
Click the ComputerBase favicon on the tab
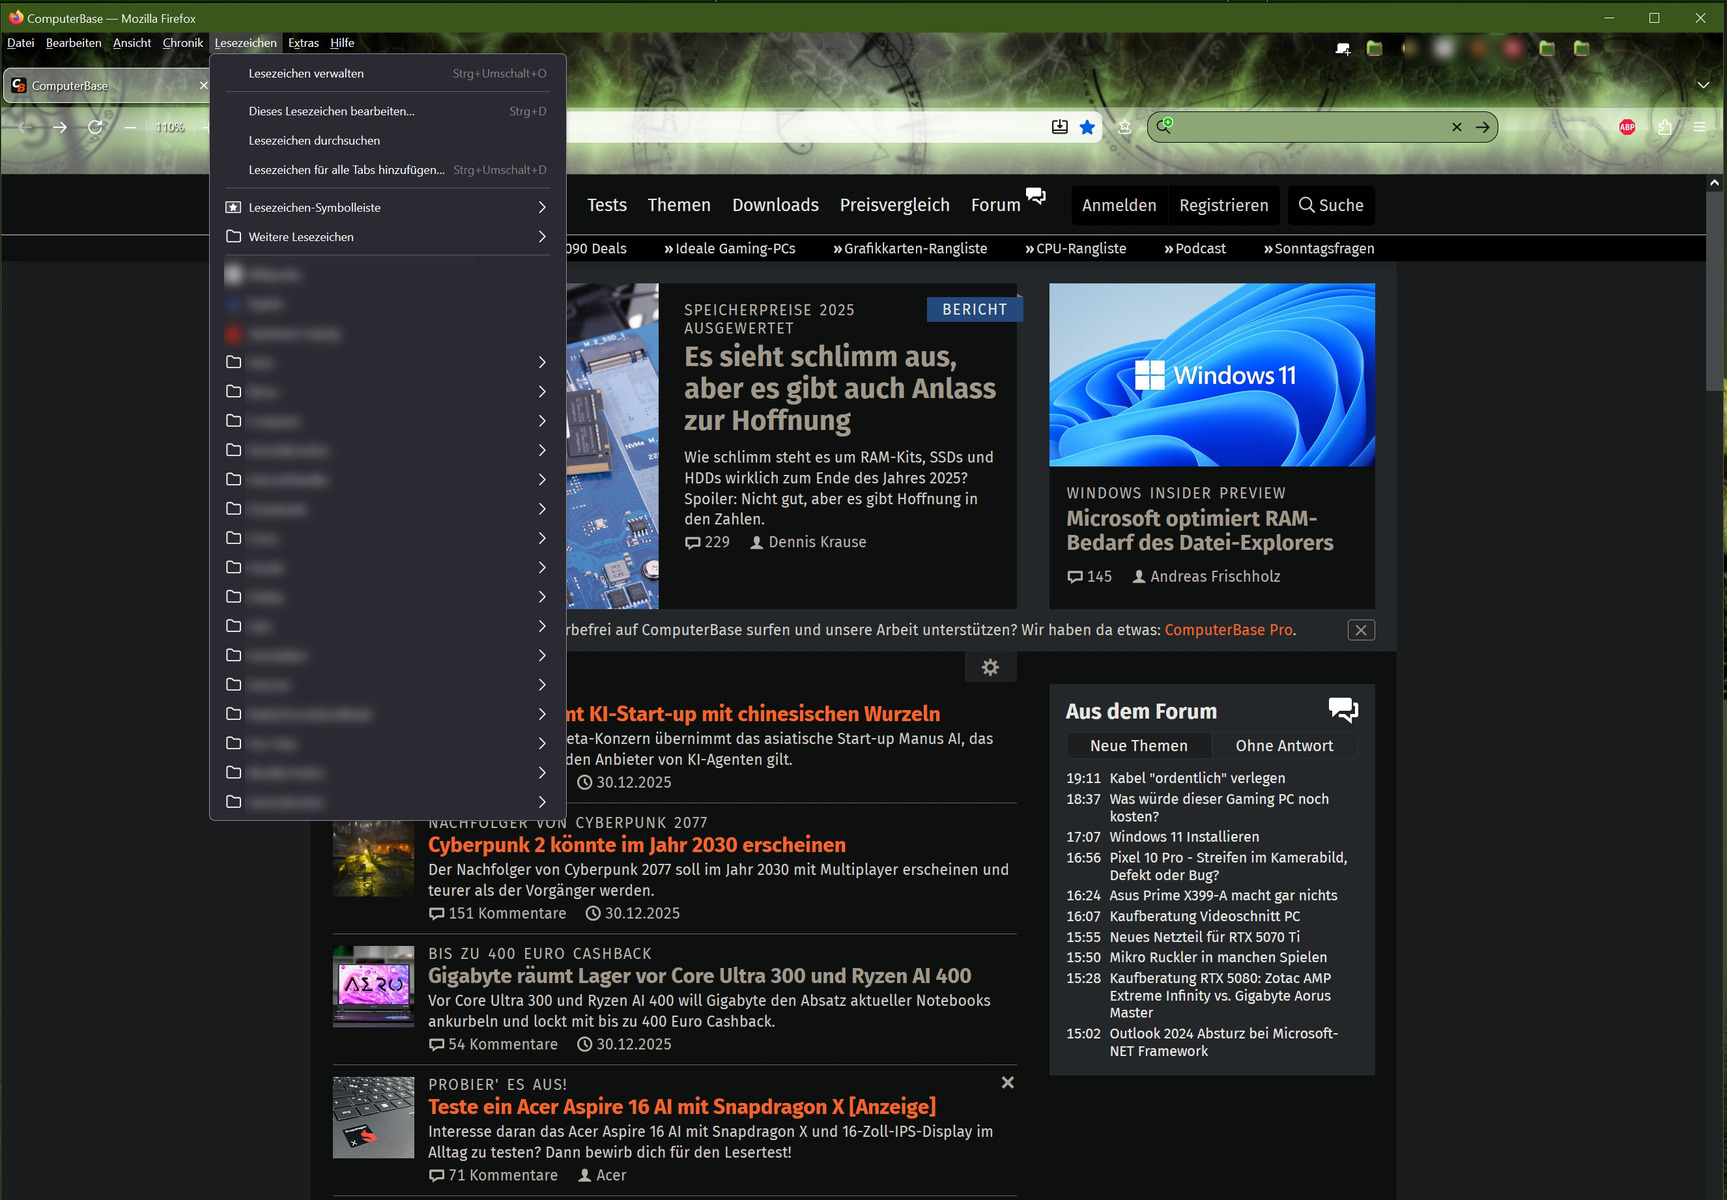[x=19, y=85]
